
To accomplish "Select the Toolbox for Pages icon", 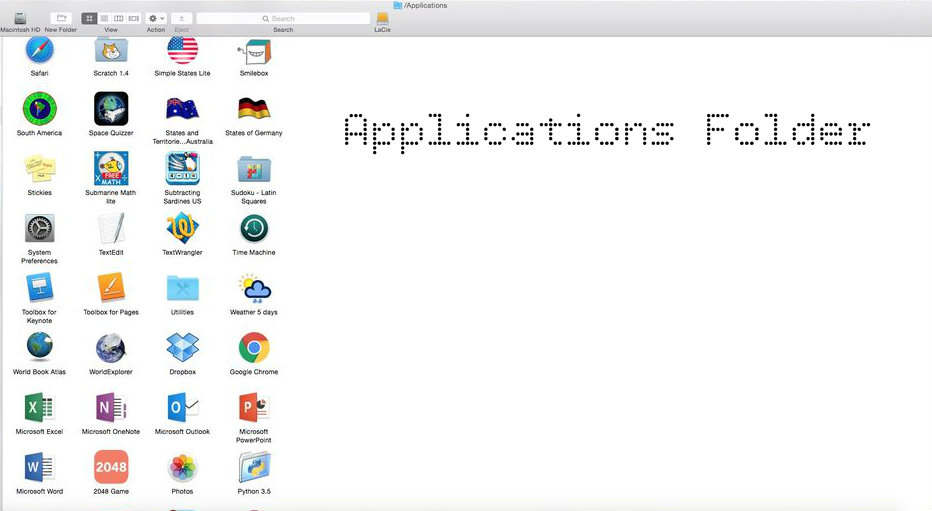I will [x=111, y=288].
